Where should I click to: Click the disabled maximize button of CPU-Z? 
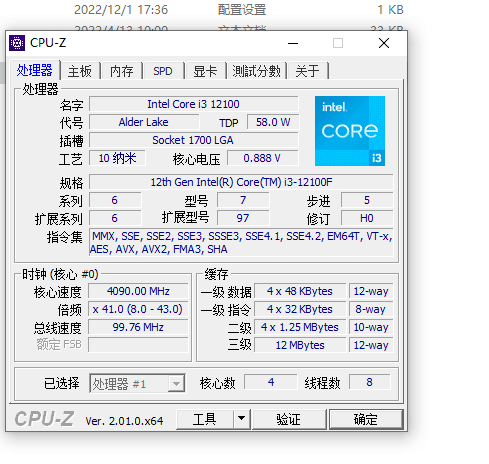(338, 43)
